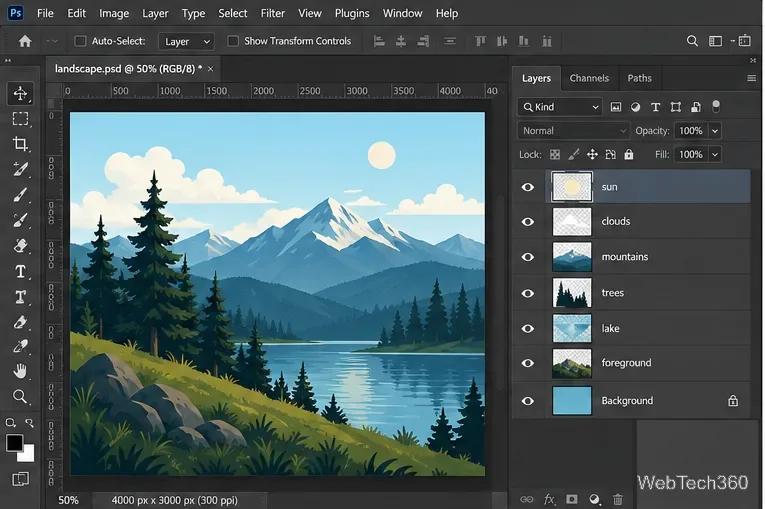Select the Crop tool
Screen dimensions: 765x509
click(x=20, y=144)
